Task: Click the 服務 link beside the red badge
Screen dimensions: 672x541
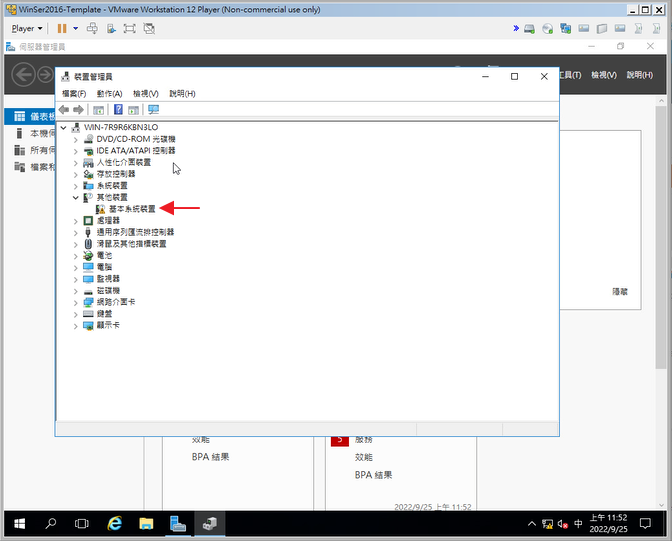Action: tap(363, 440)
